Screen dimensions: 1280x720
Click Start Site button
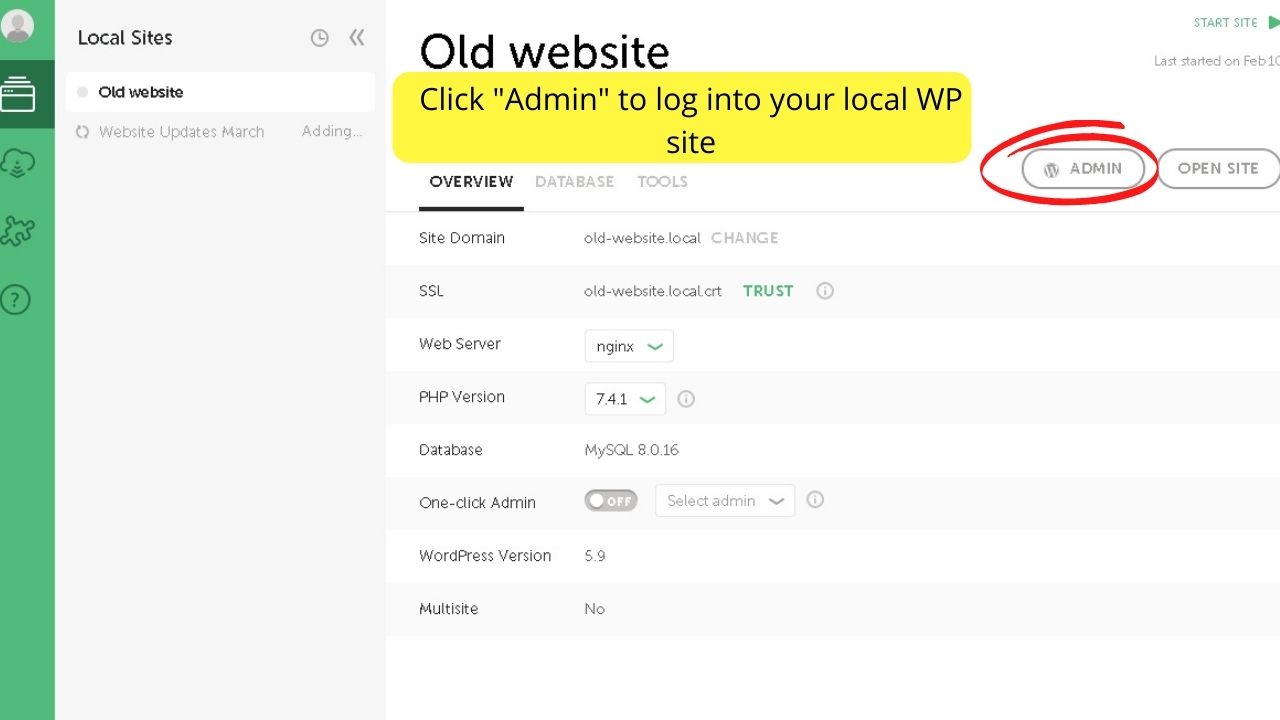coord(1236,23)
